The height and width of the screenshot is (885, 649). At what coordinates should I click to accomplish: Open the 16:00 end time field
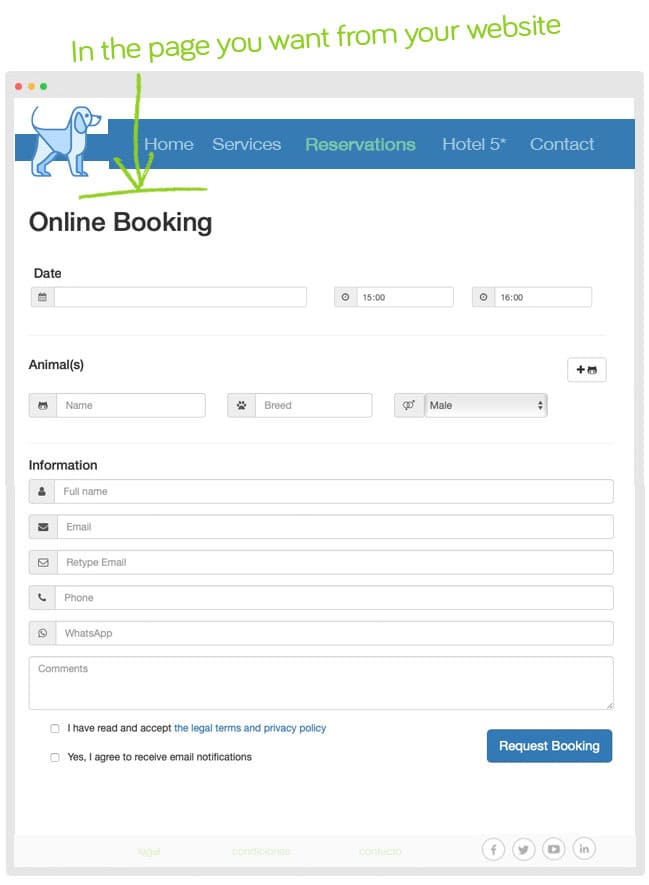(543, 297)
